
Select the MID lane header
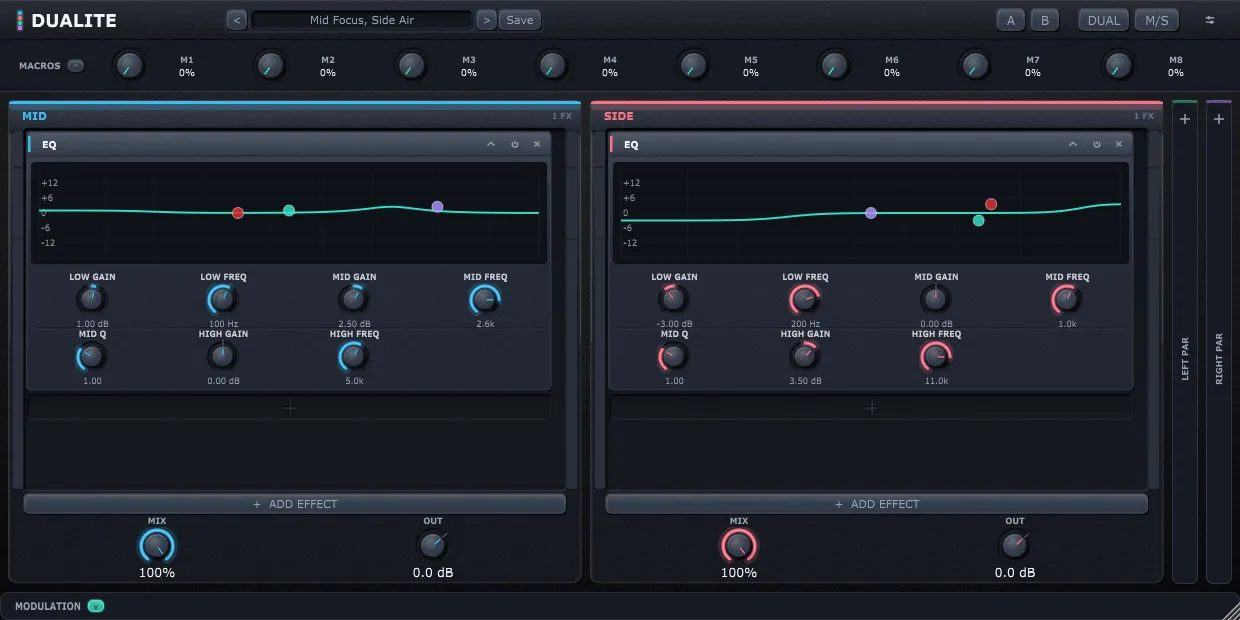point(295,116)
